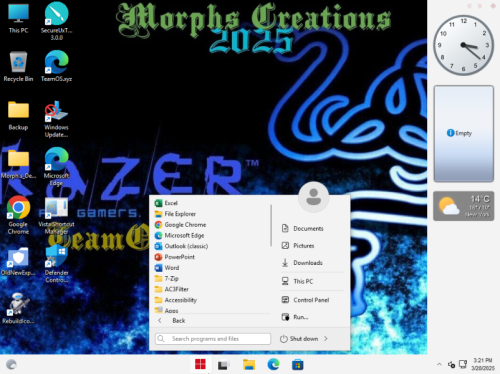This screenshot has height=374, width=500.
Task: Focus the Search programs and files box
Action: pyautogui.click(x=213, y=339)
